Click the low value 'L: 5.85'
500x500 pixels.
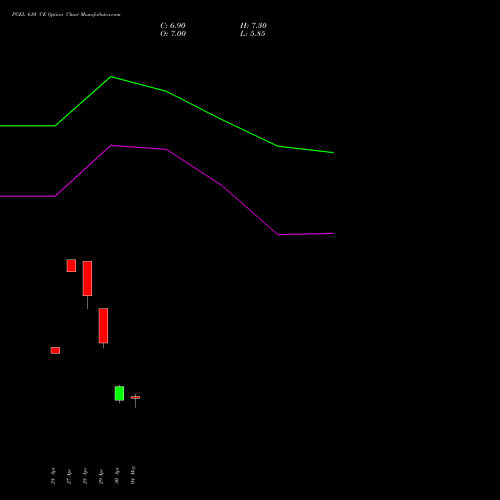[253, 34]
